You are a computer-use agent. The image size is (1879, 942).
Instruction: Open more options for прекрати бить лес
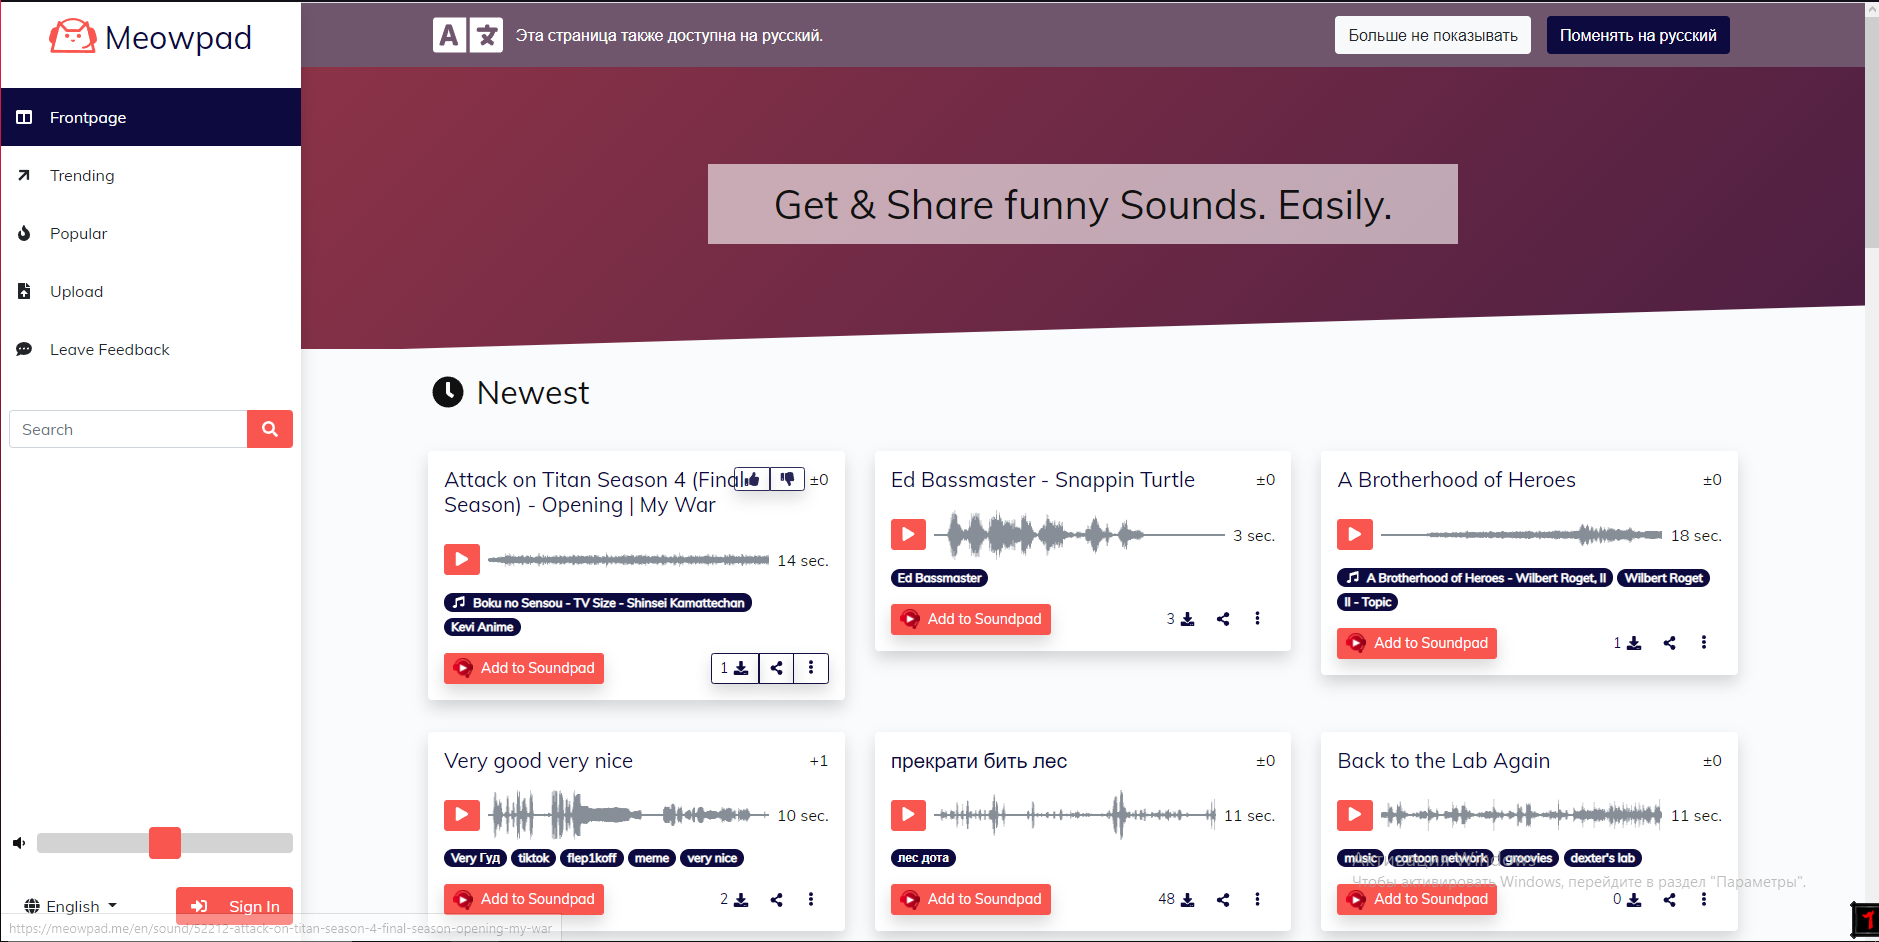(x=1257, y=900)
